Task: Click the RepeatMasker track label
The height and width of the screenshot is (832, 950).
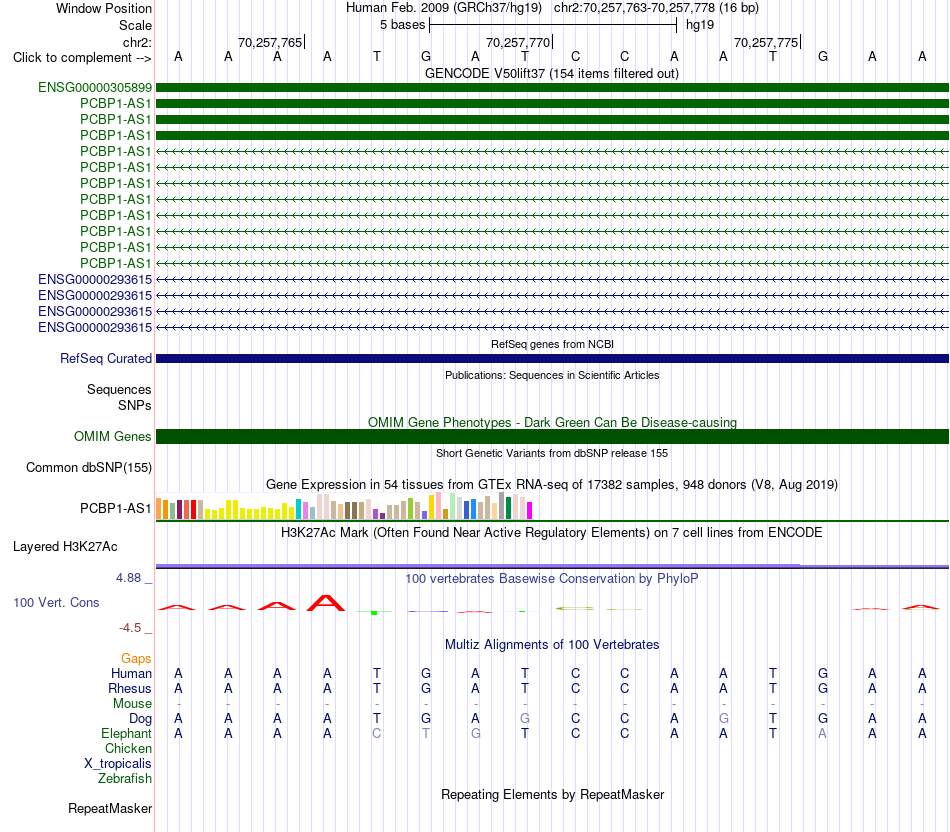Action: pos(110,808)
